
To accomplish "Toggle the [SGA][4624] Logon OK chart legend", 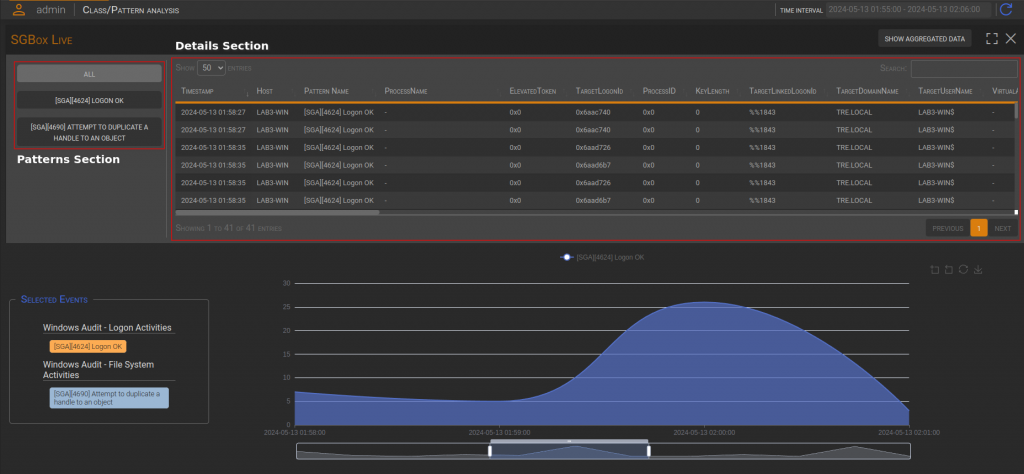I will point(601,257).
